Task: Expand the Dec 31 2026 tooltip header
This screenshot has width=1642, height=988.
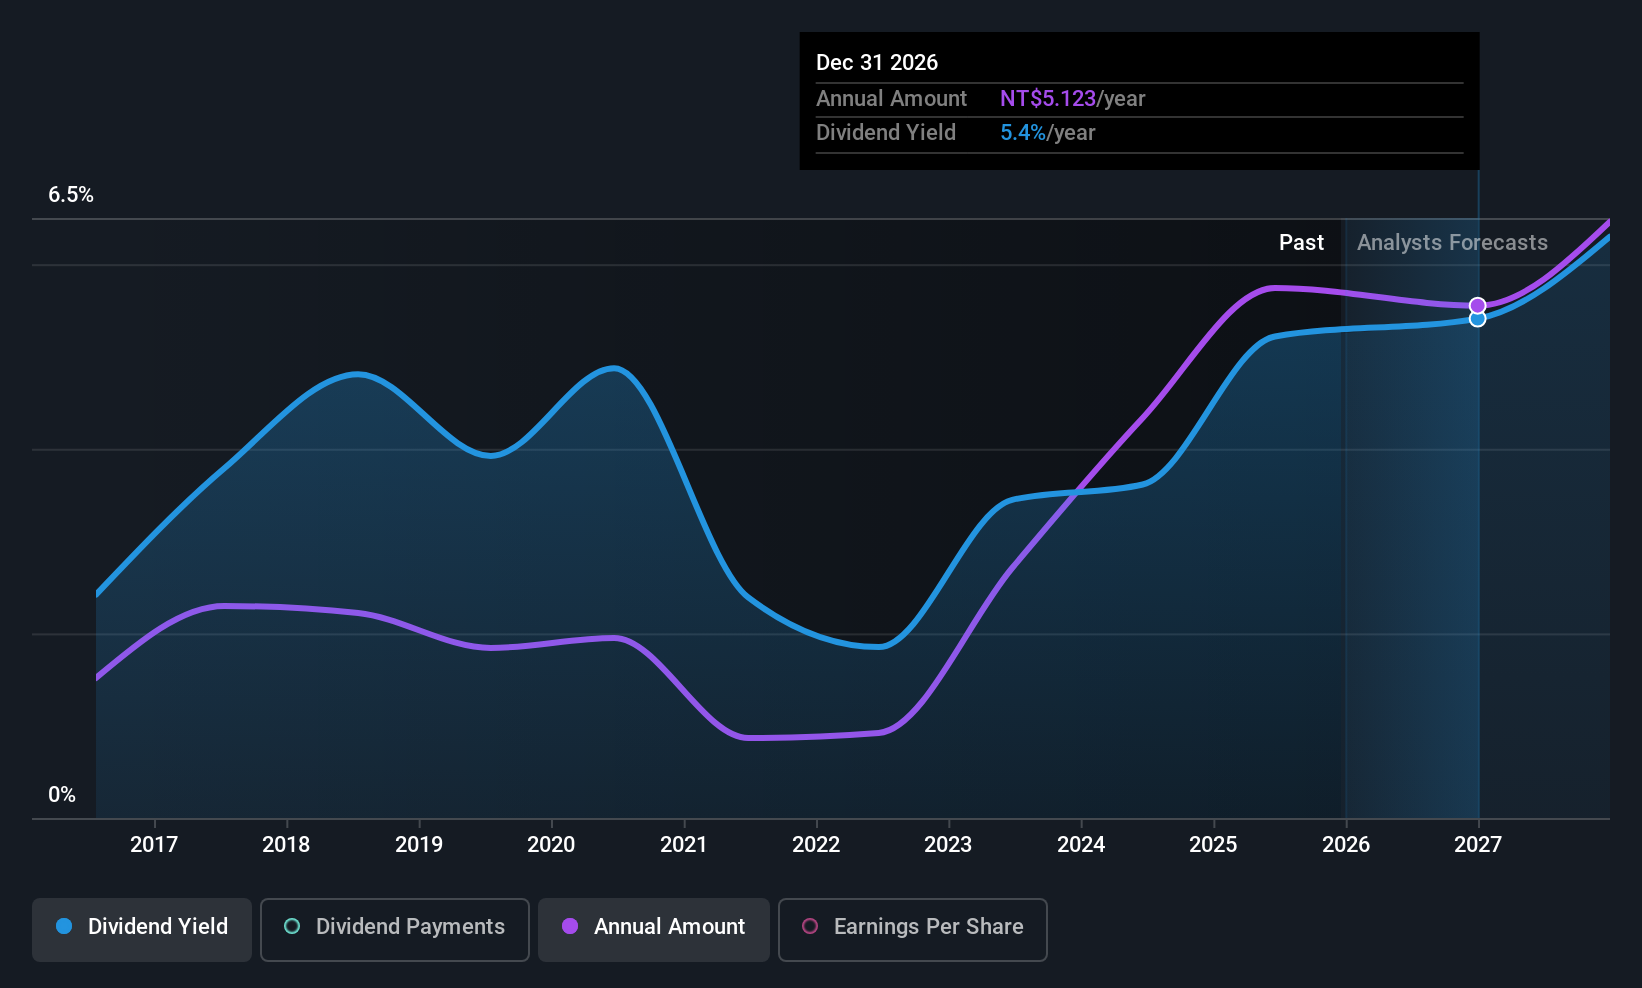Action: (877, 62)
